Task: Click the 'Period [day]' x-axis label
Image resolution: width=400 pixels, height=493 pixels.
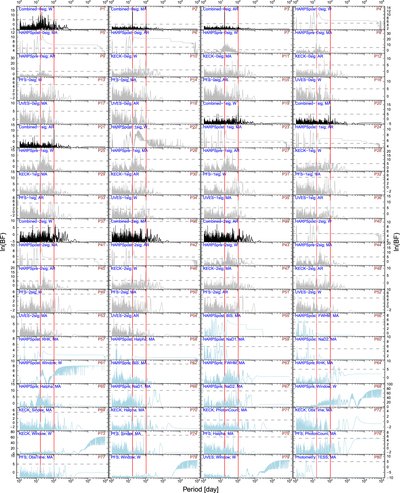Action: pos(200,489)
